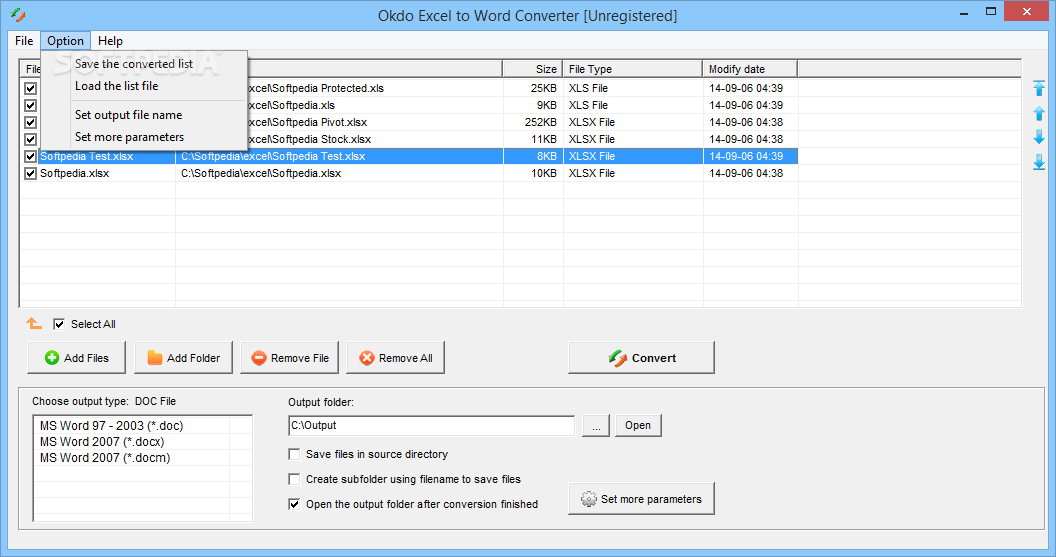The width and height of the screenshot is (1056, 557).
Task: Click the 11KB size cell
Action: [x=544, y=139]
